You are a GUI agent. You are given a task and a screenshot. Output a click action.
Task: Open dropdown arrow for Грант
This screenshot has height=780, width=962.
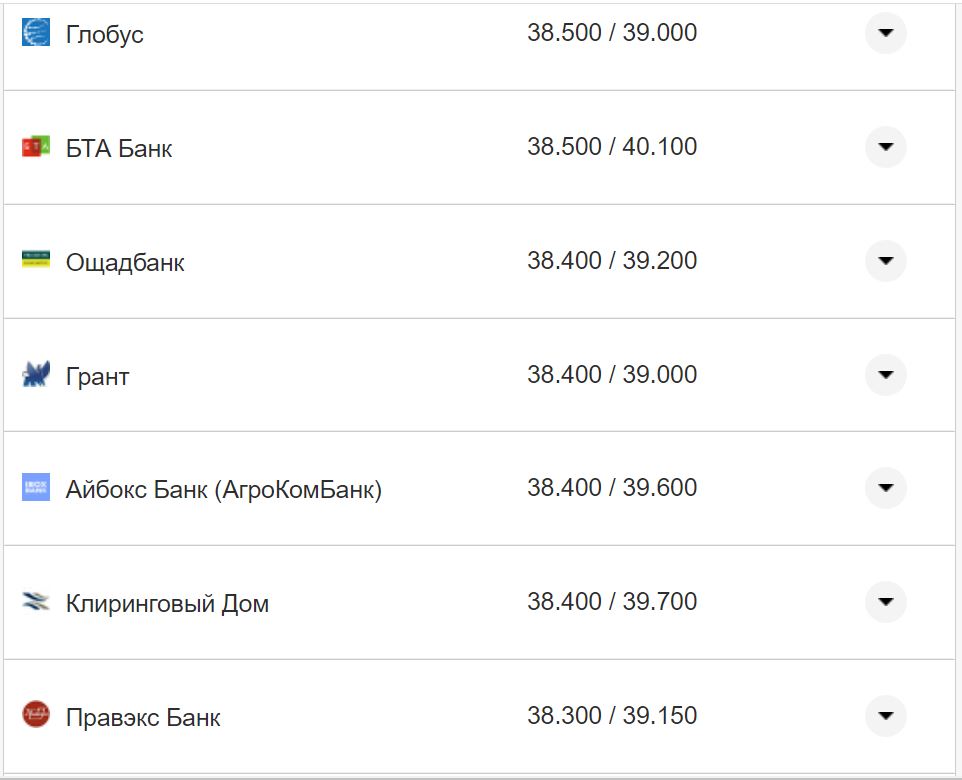tap(885, 375)
